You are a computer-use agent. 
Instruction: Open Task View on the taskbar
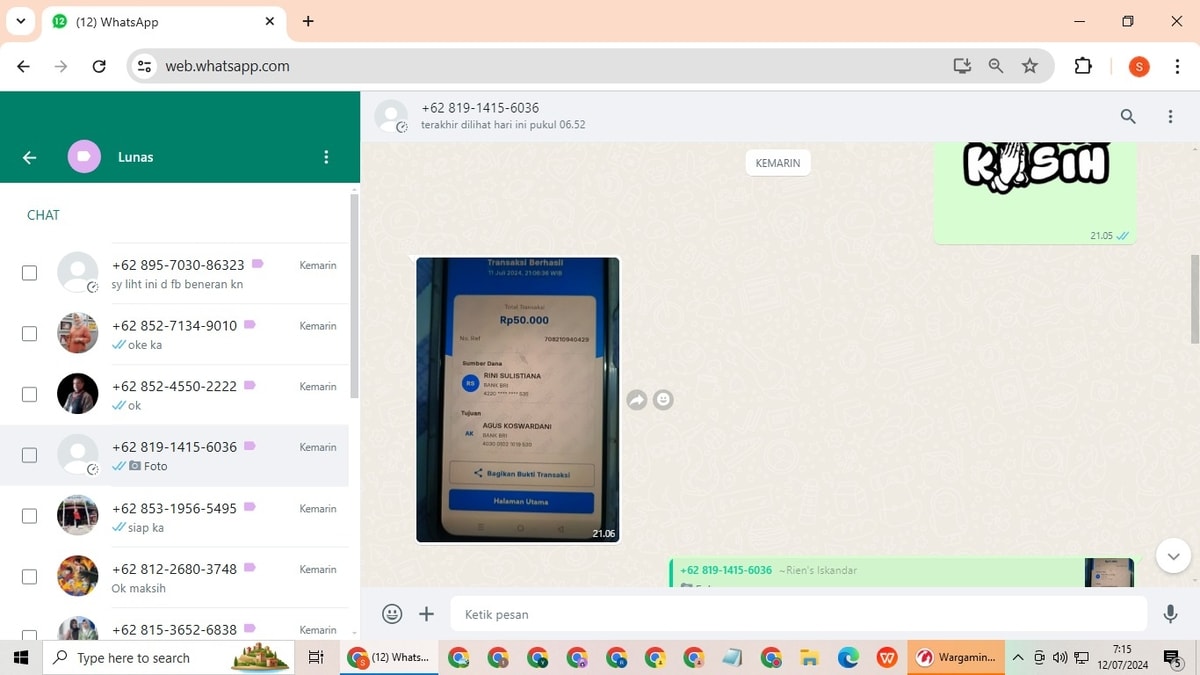click(x=316, y=658)
